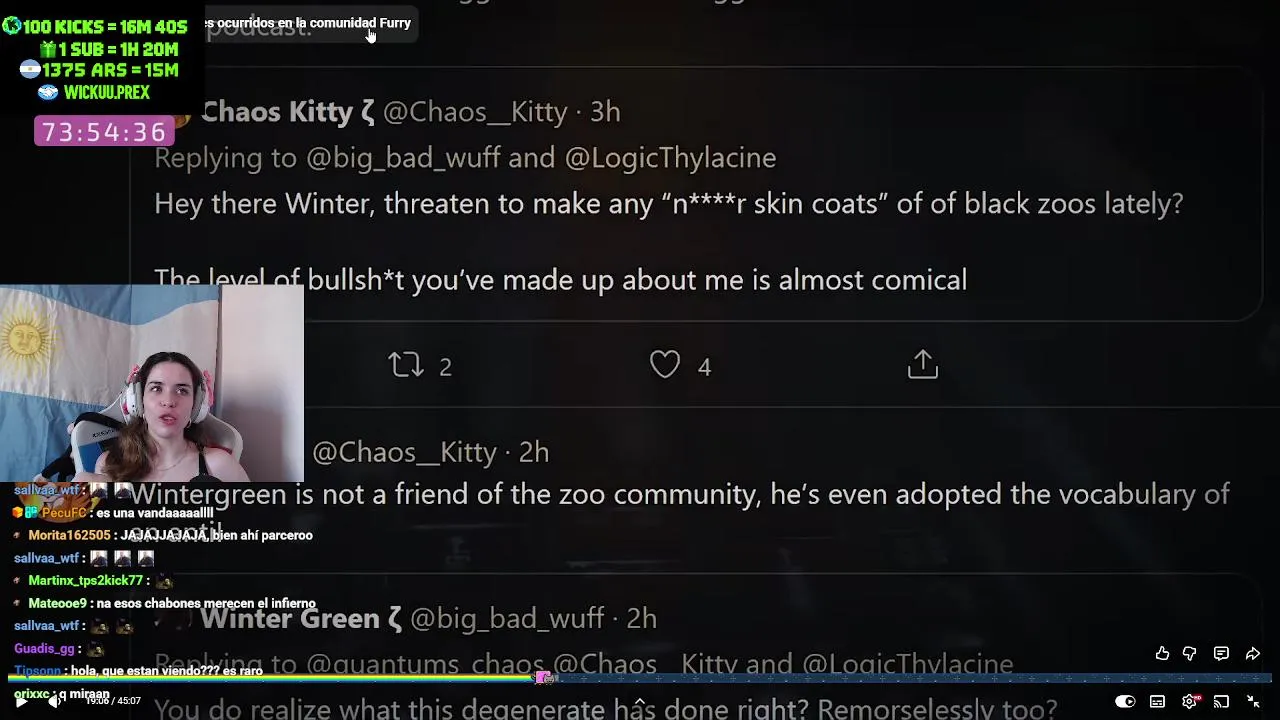Toggle subtitles/closed captions
The image size is (1280, 720).
click(x=1157, y=701)
